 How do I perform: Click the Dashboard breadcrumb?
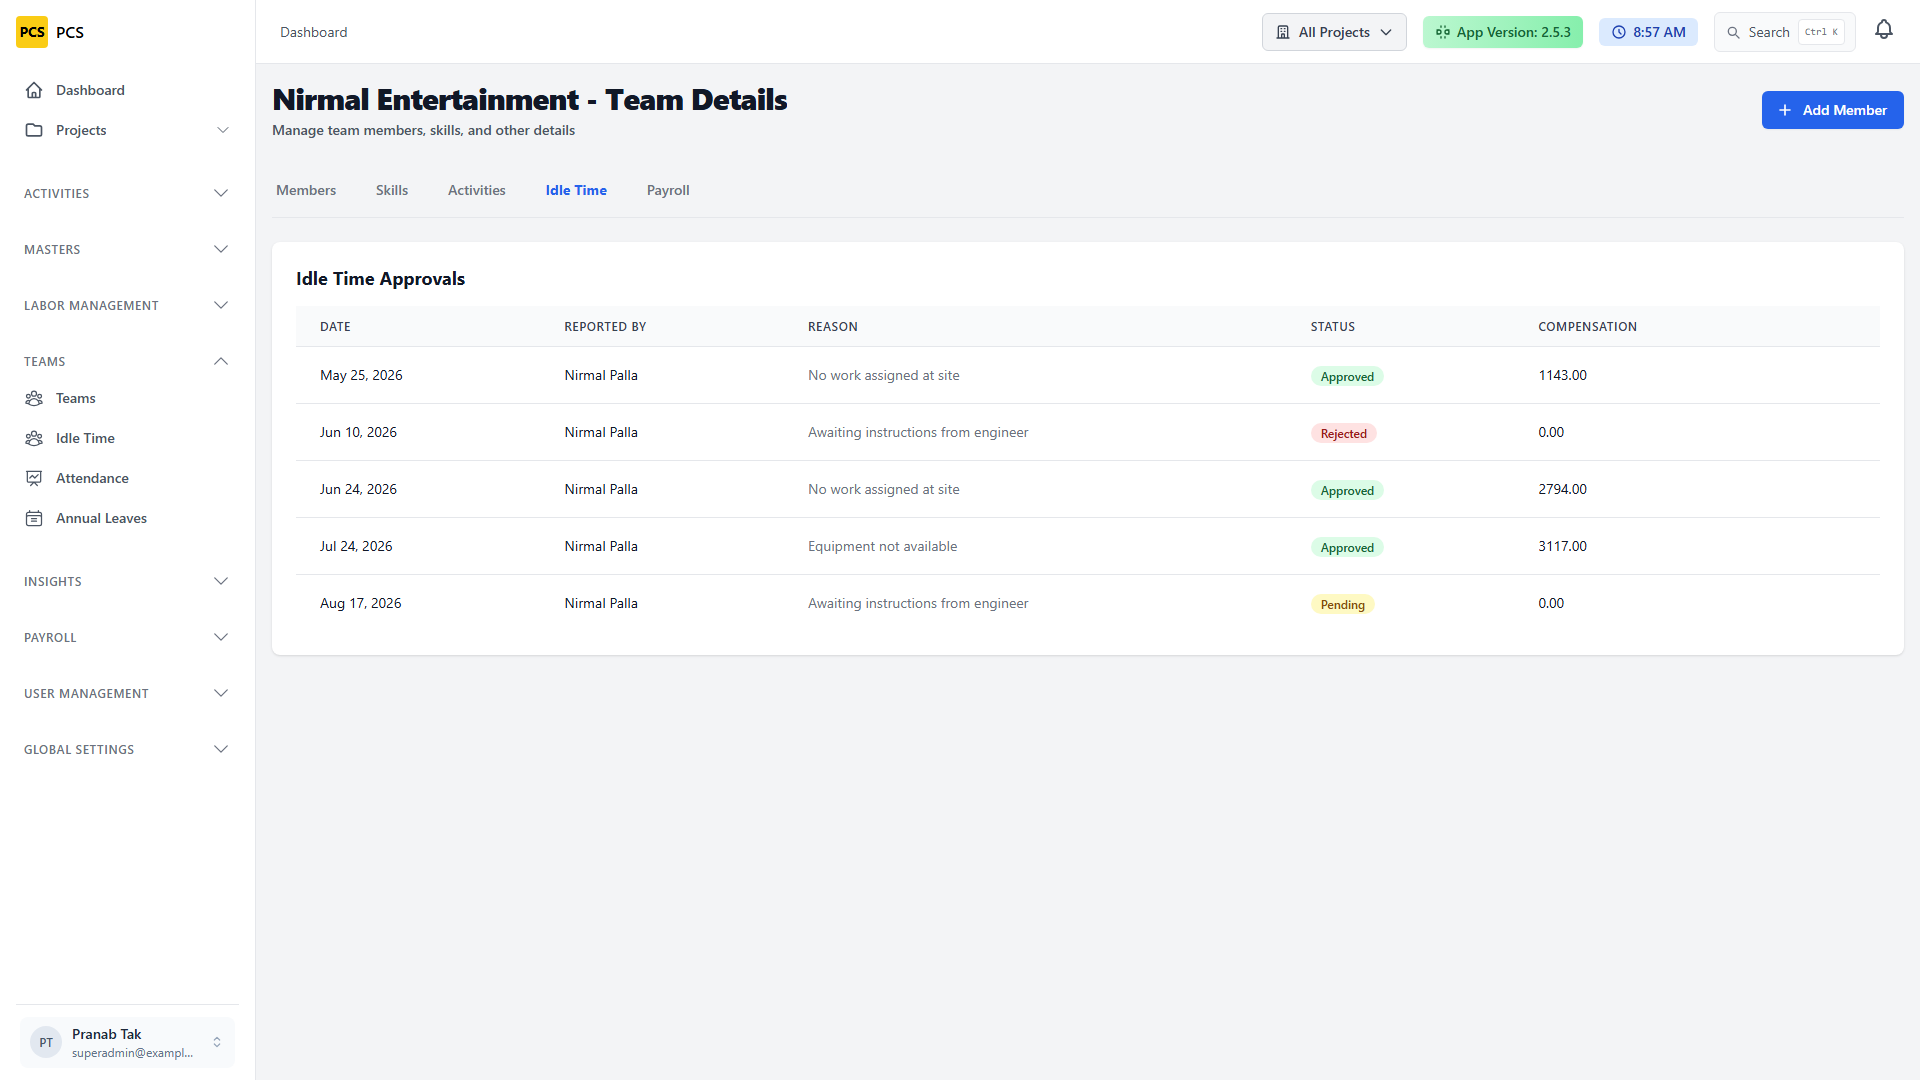314,32
